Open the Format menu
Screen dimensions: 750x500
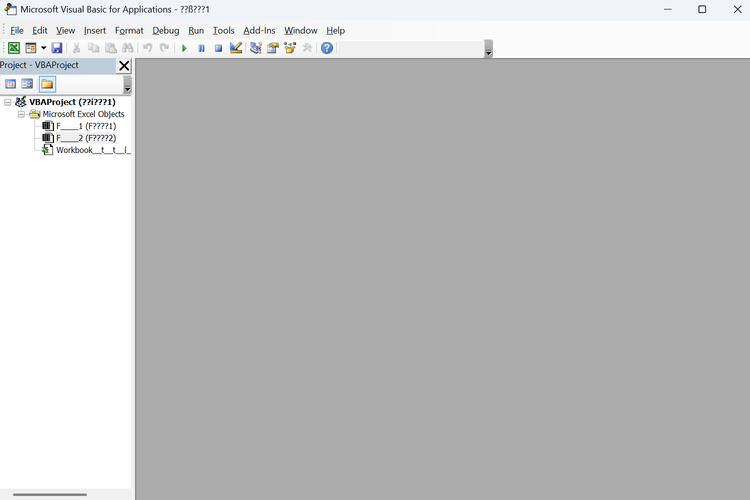pos(129,31)
